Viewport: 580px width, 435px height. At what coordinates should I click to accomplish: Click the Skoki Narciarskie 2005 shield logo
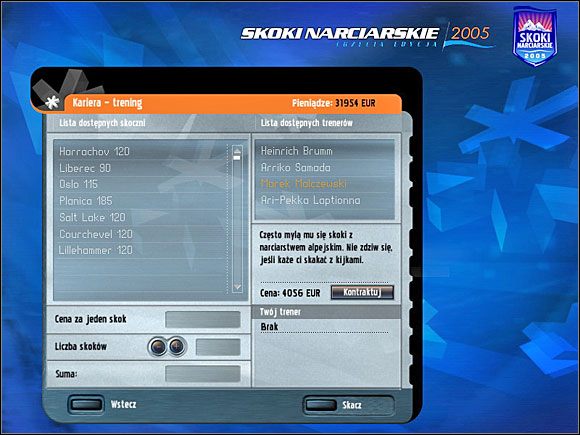coord(535,36)
